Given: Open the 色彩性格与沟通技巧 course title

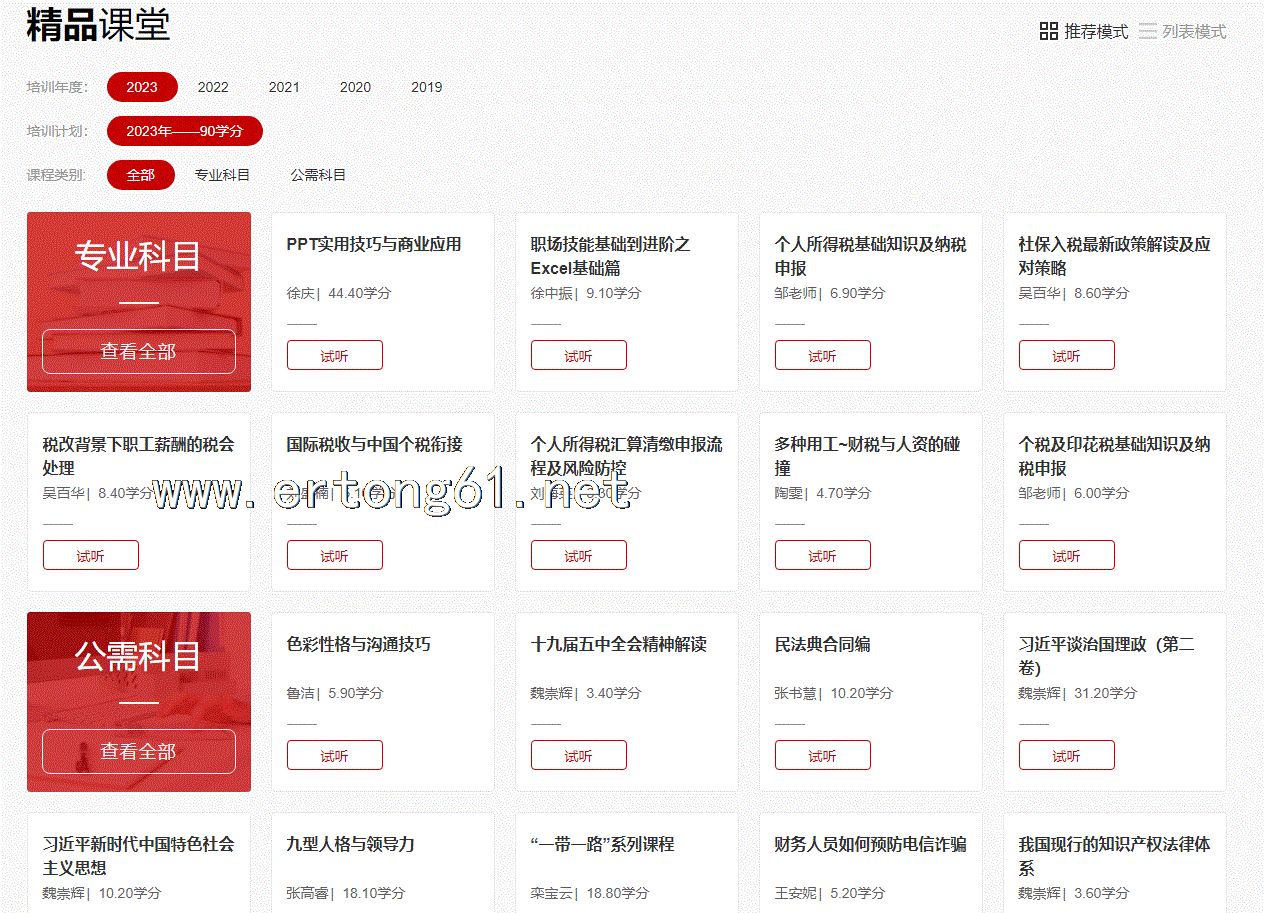Looking at the screenshot, I should [358, 645].
